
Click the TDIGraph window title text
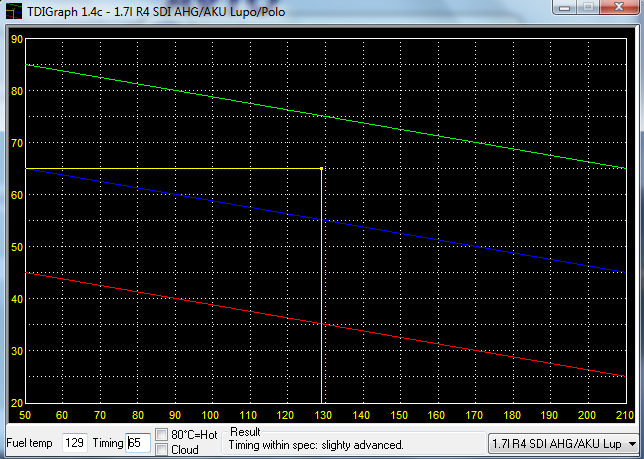pos(156,11)
